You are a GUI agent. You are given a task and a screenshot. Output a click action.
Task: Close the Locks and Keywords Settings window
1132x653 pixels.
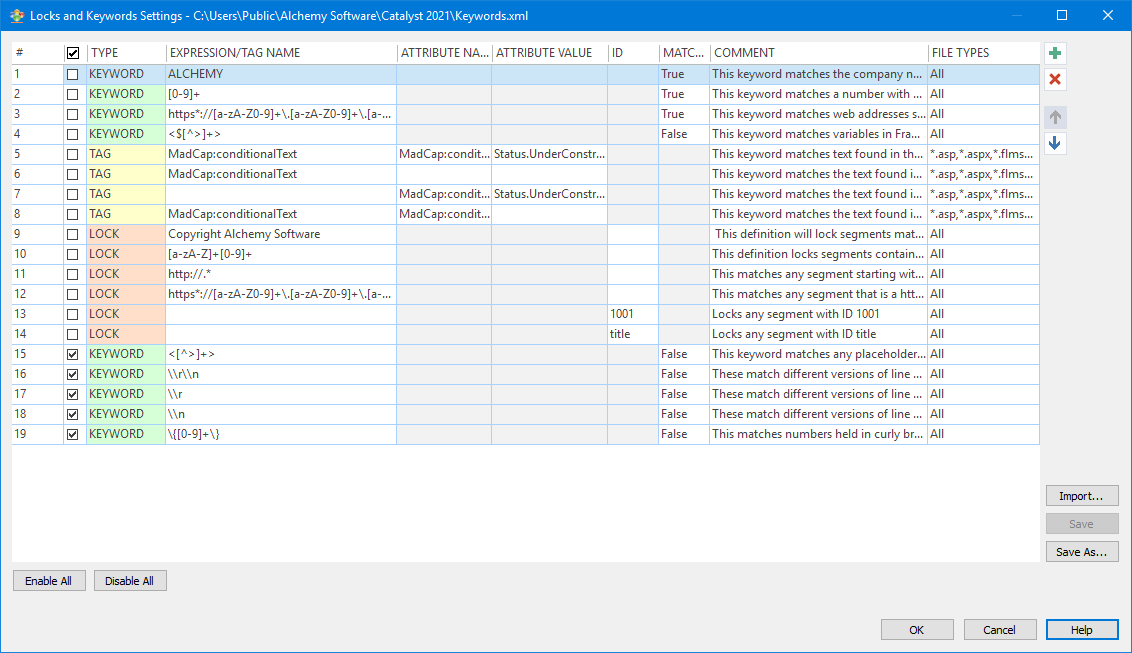(1108, 15)
